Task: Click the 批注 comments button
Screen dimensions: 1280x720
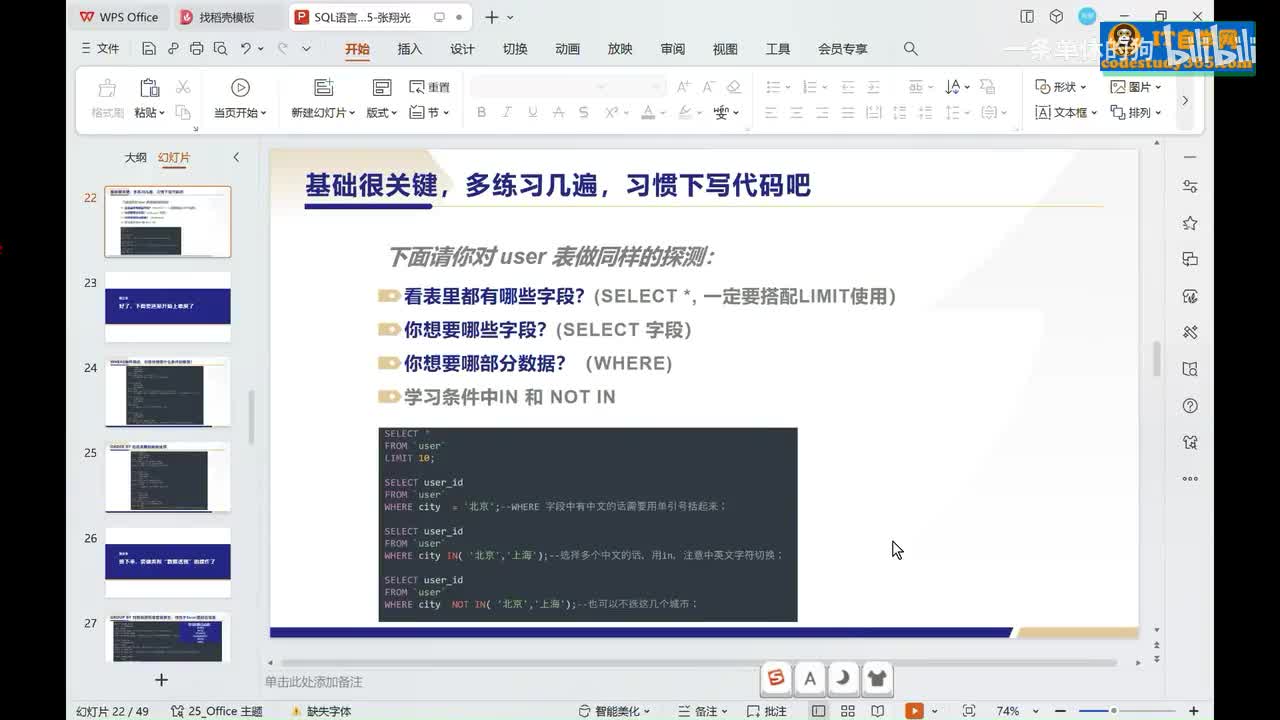Action: [766, 711]
